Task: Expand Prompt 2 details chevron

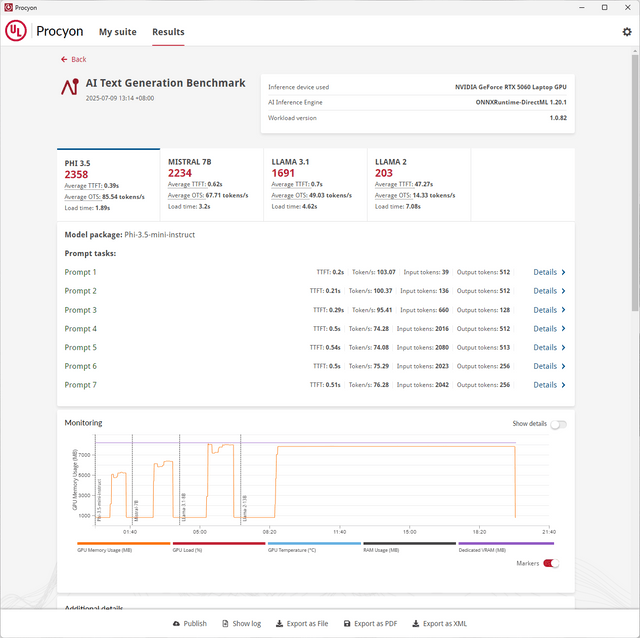Action: [563, 291]
